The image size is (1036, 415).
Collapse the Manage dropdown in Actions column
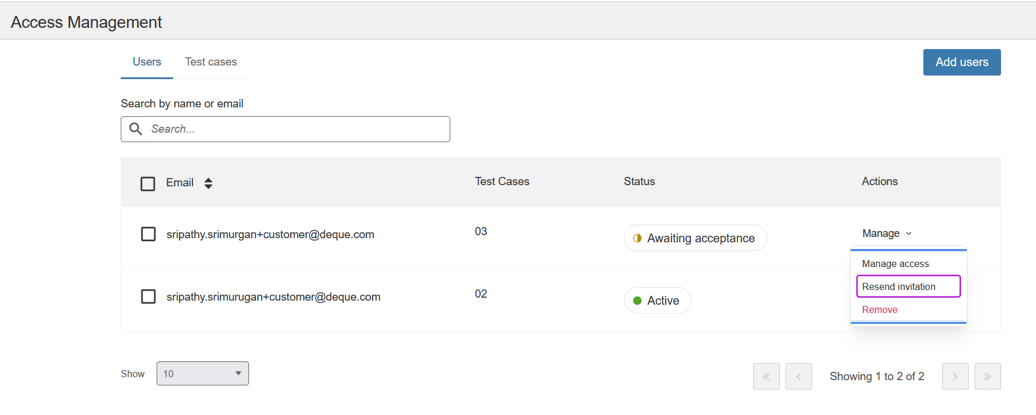pos(887,233)
